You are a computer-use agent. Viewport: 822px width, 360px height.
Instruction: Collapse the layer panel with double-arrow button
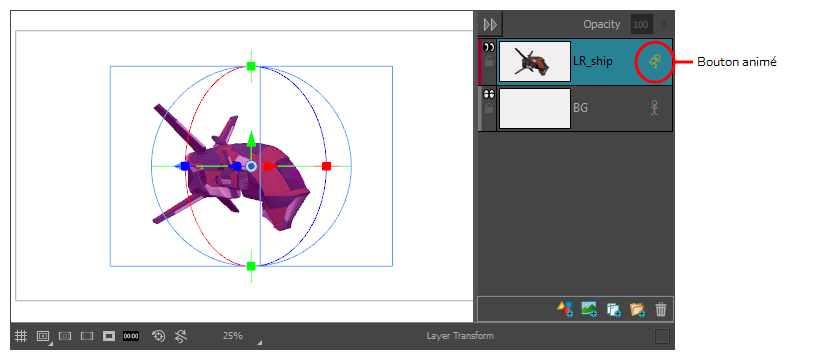[490, 24]
